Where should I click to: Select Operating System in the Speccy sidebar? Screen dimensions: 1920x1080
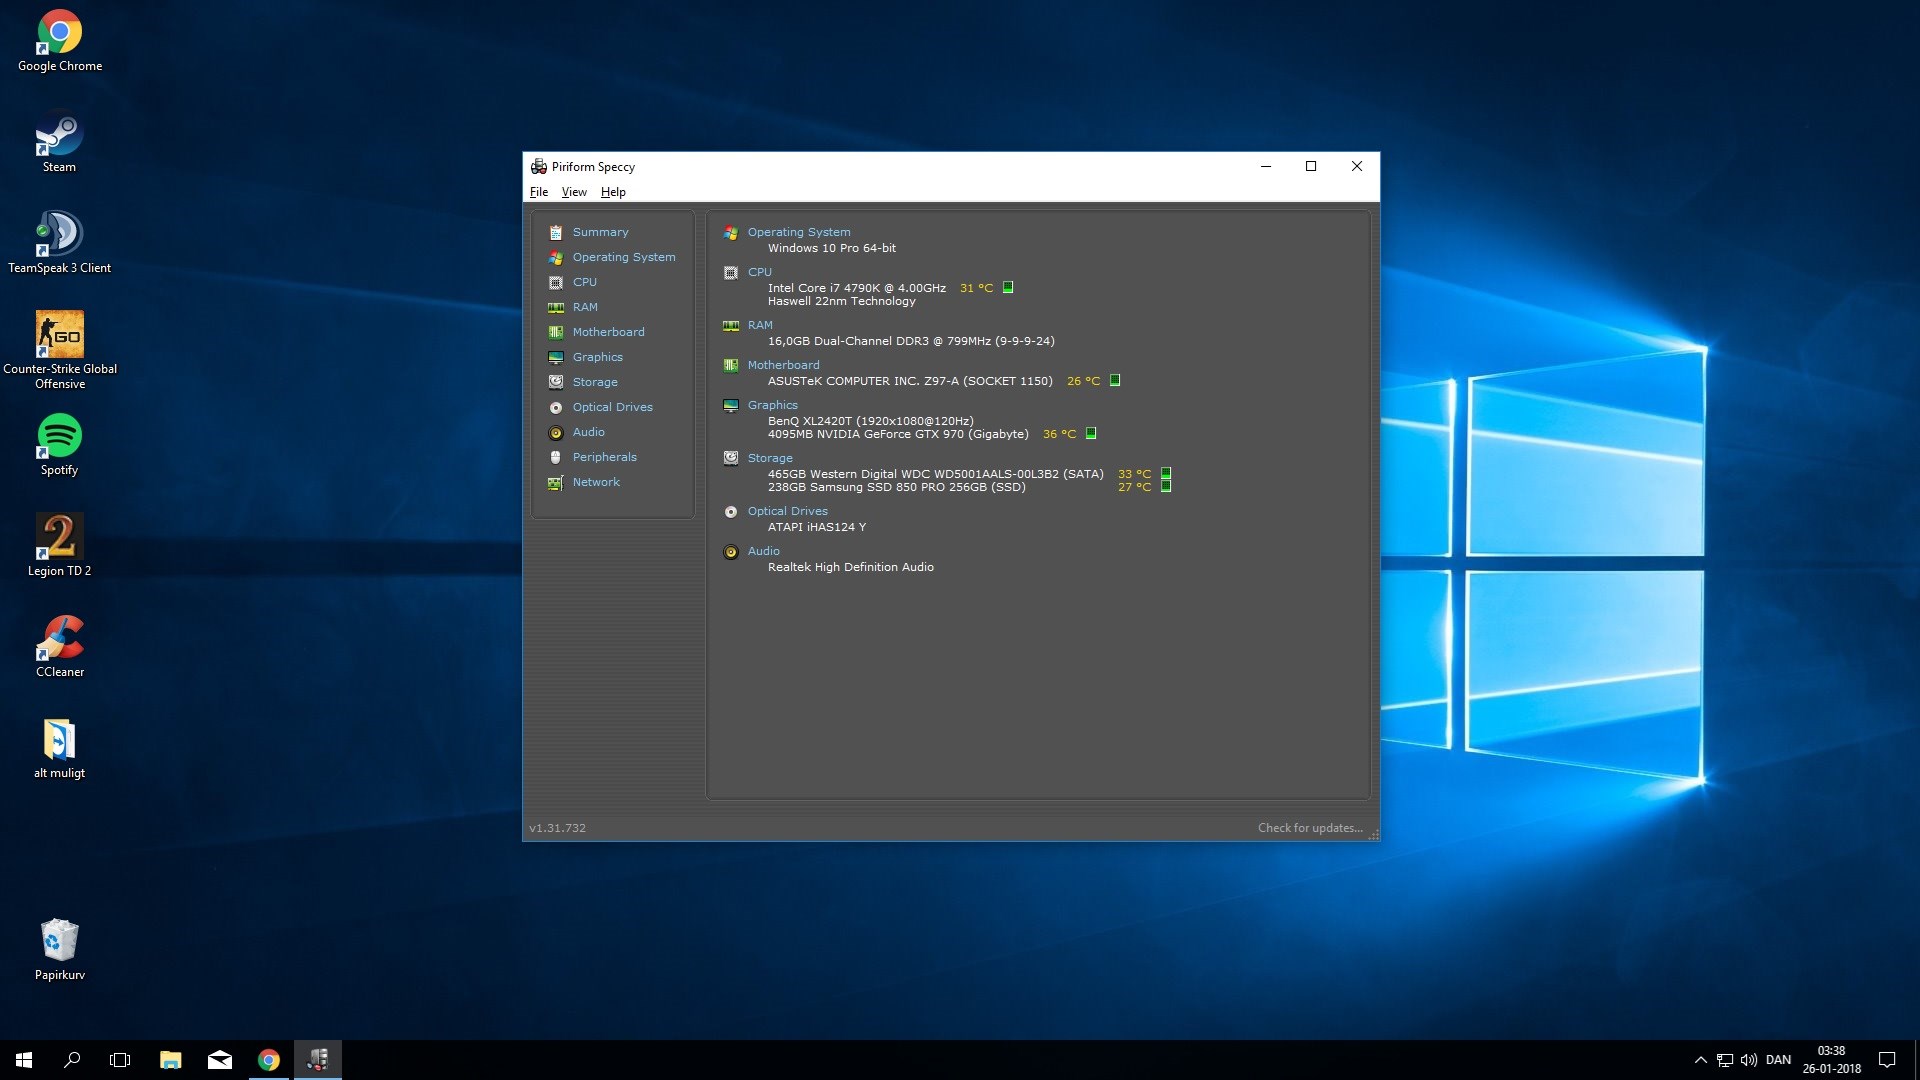pos(624,257)
